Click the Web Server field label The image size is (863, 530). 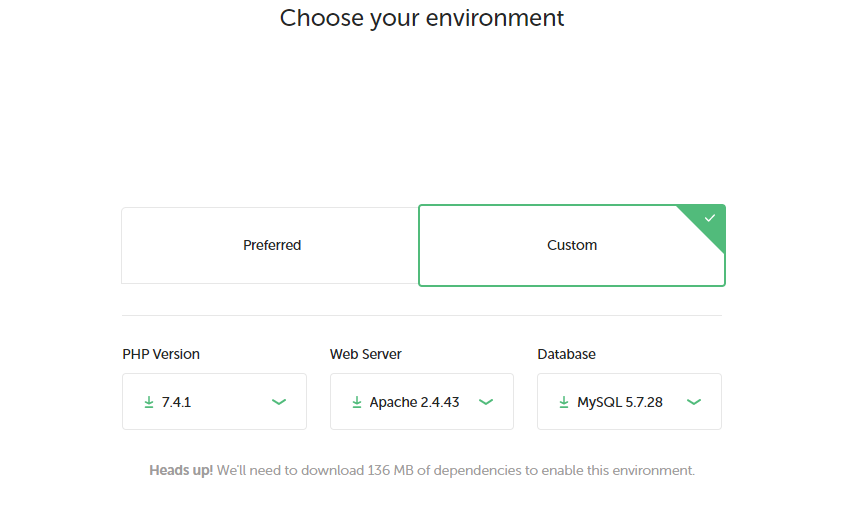point(365,354)
